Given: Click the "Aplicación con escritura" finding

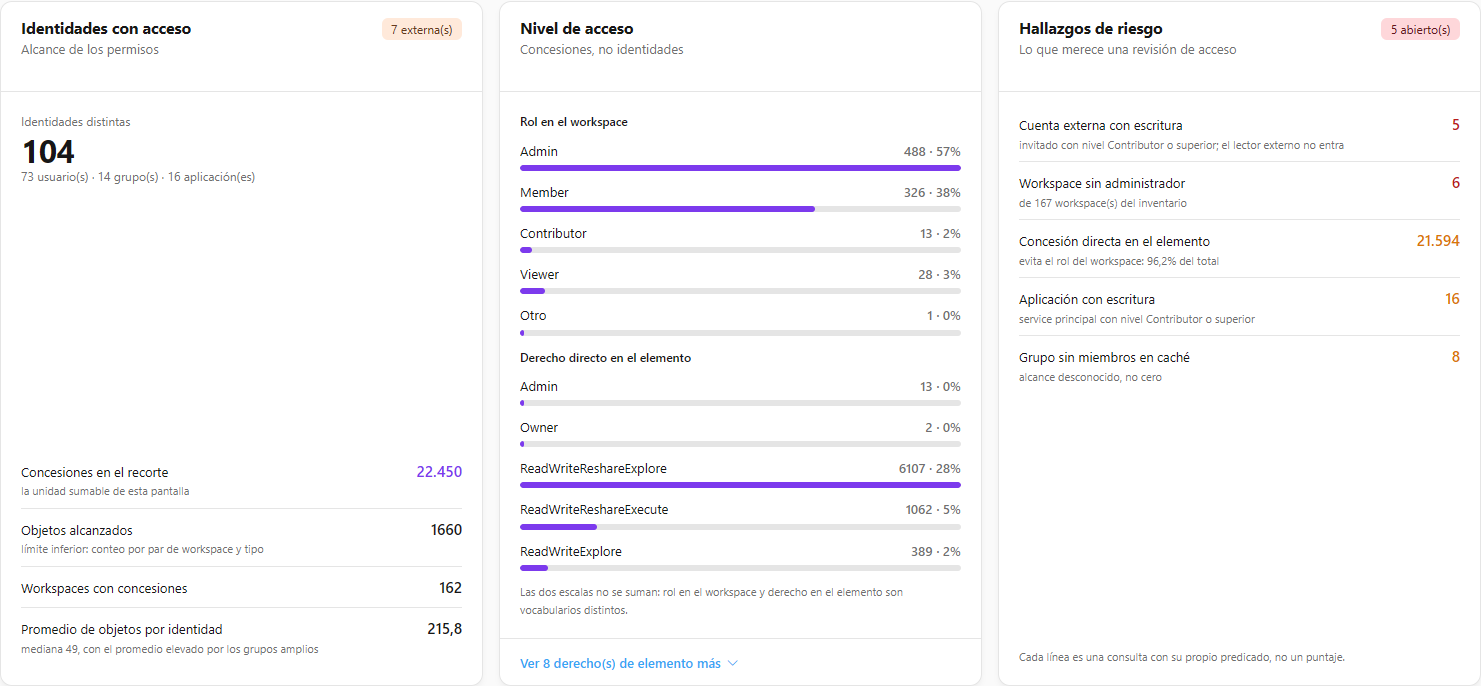Looking at the screenshot, I should pos(1239,307).
